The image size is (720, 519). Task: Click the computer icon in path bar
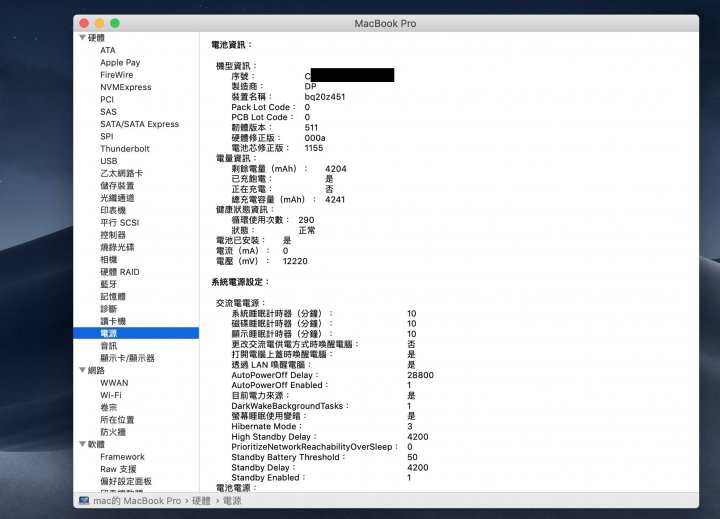[84, 501]
